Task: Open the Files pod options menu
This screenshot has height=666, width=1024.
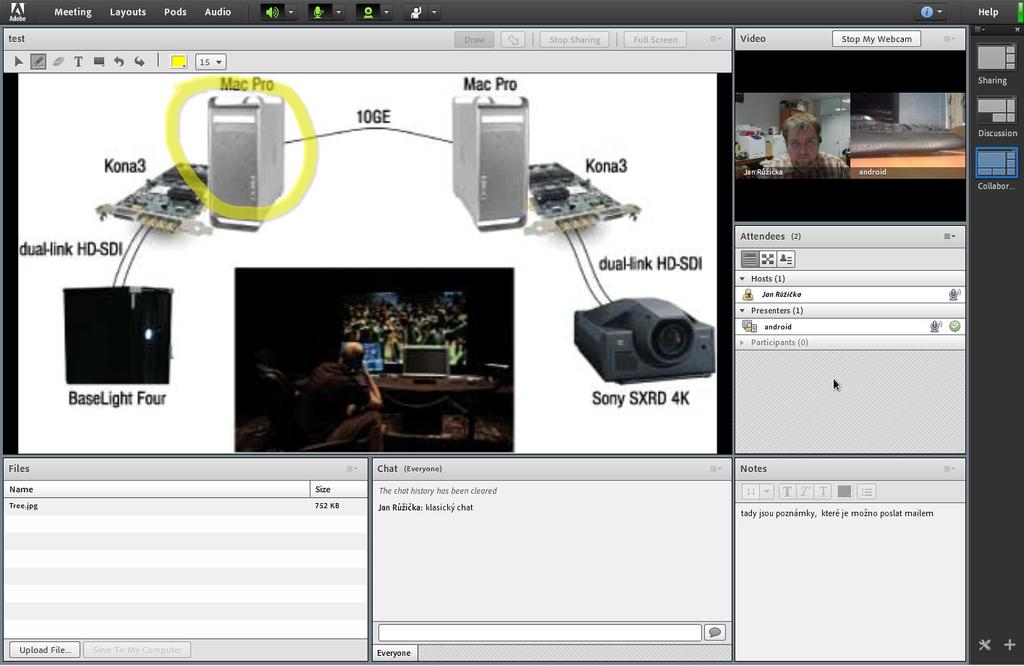Action: (x=351, y=469)
